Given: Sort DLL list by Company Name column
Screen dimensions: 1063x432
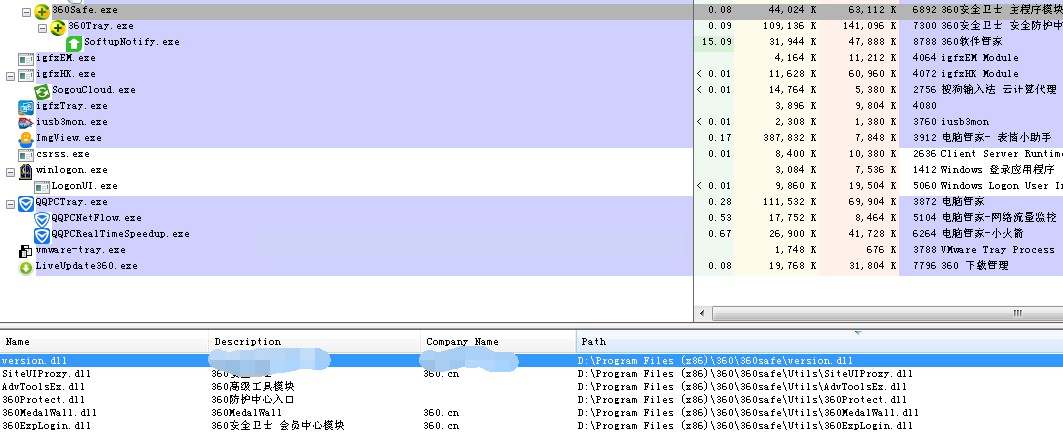Looking at the screenshot, I should pyautogui.click(x=498, y=342).
